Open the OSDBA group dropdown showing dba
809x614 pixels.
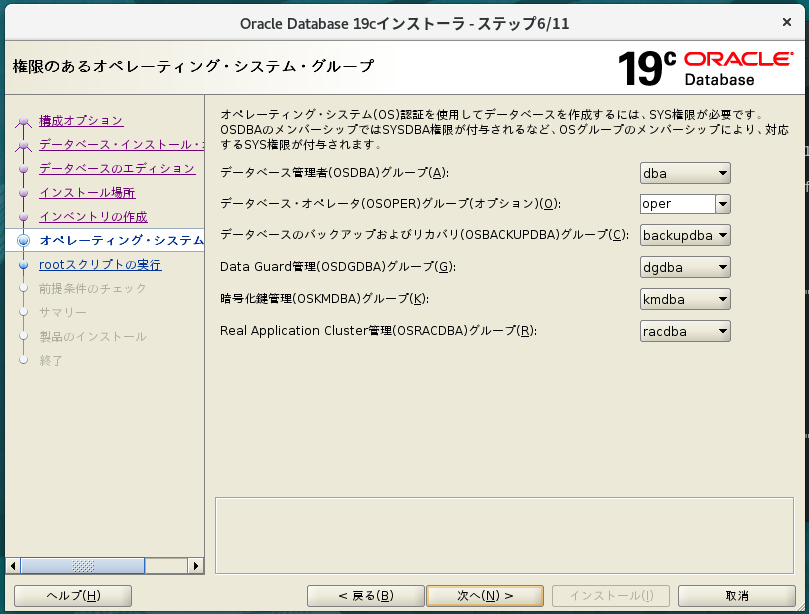point(685,173)
